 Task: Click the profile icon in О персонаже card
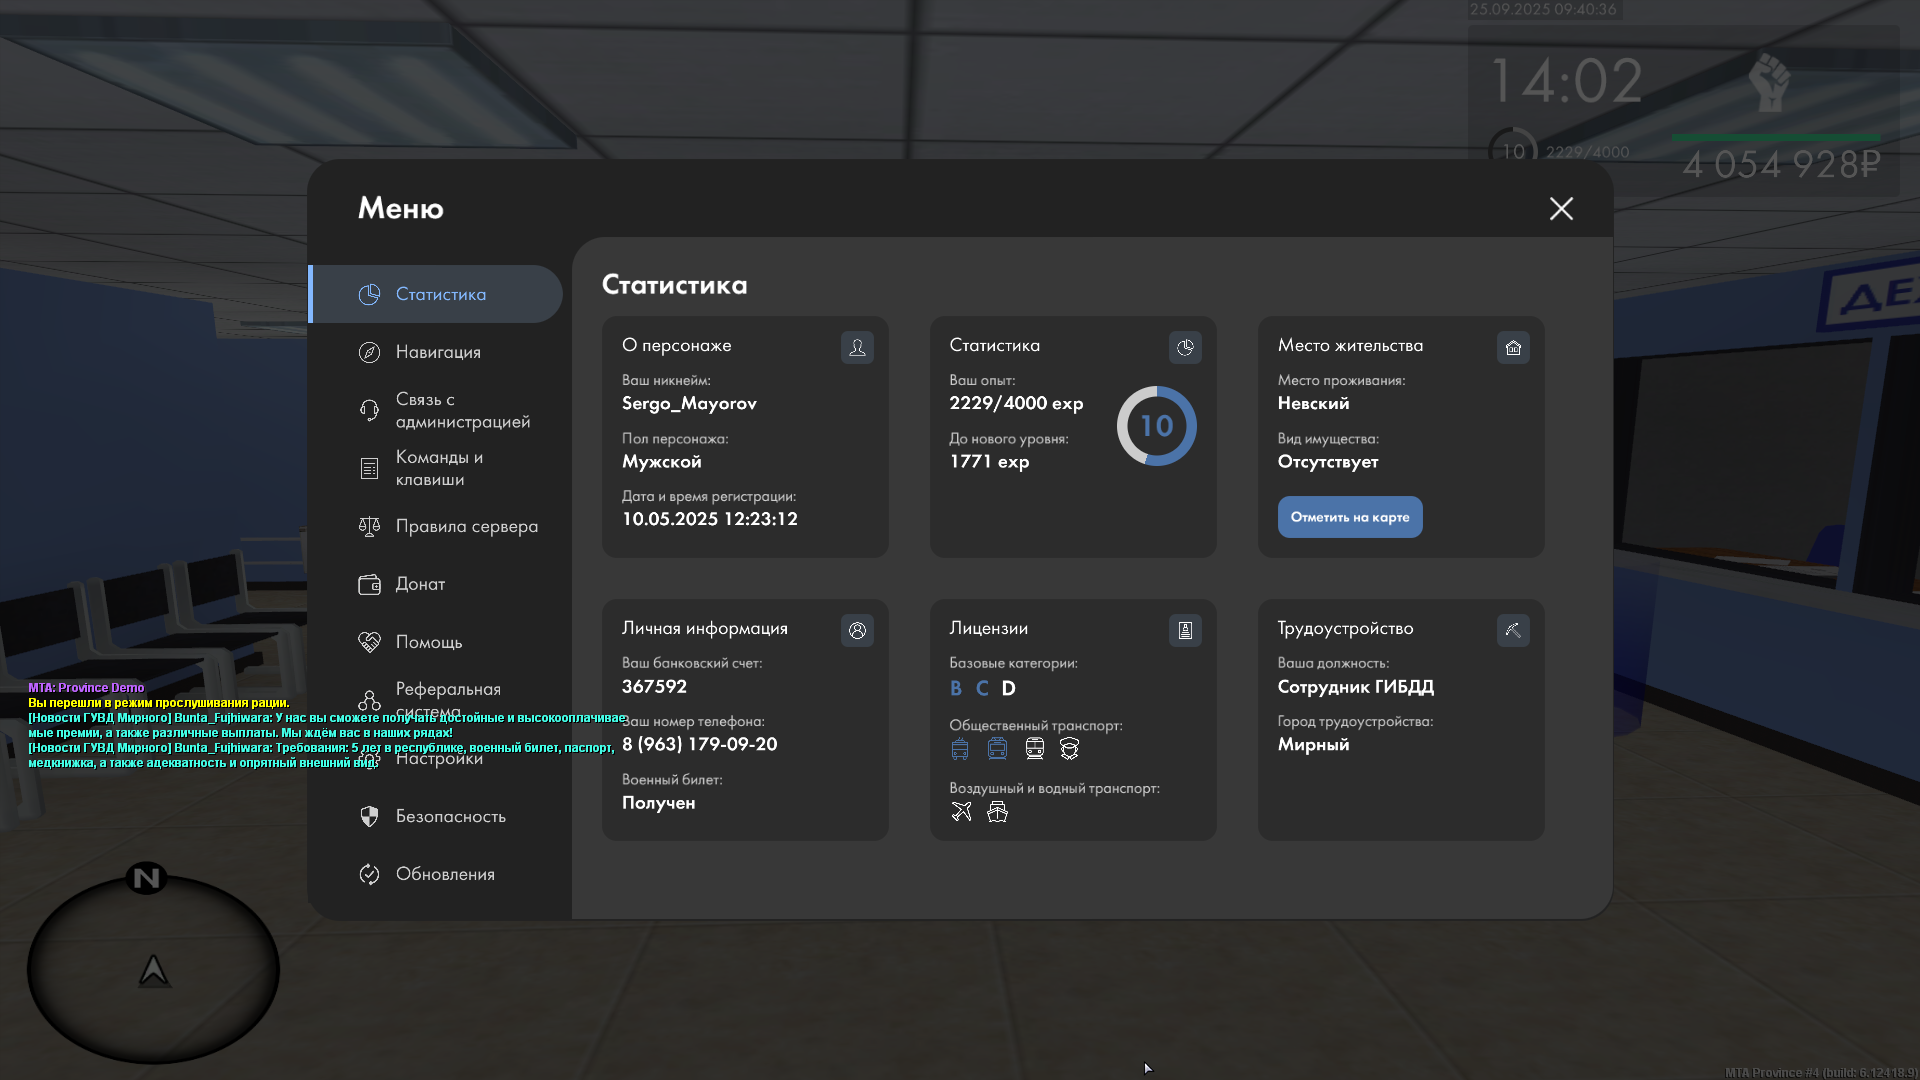point(857,347)
